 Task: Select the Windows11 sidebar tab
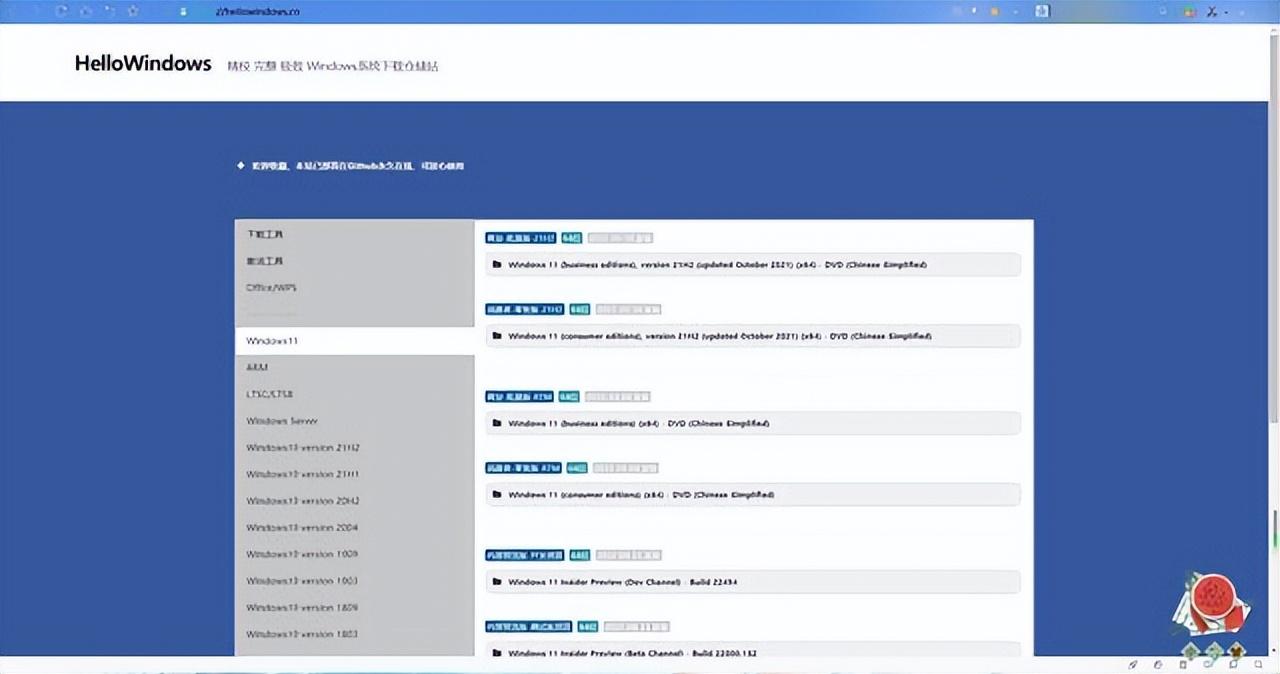click(x=354, y=341)
